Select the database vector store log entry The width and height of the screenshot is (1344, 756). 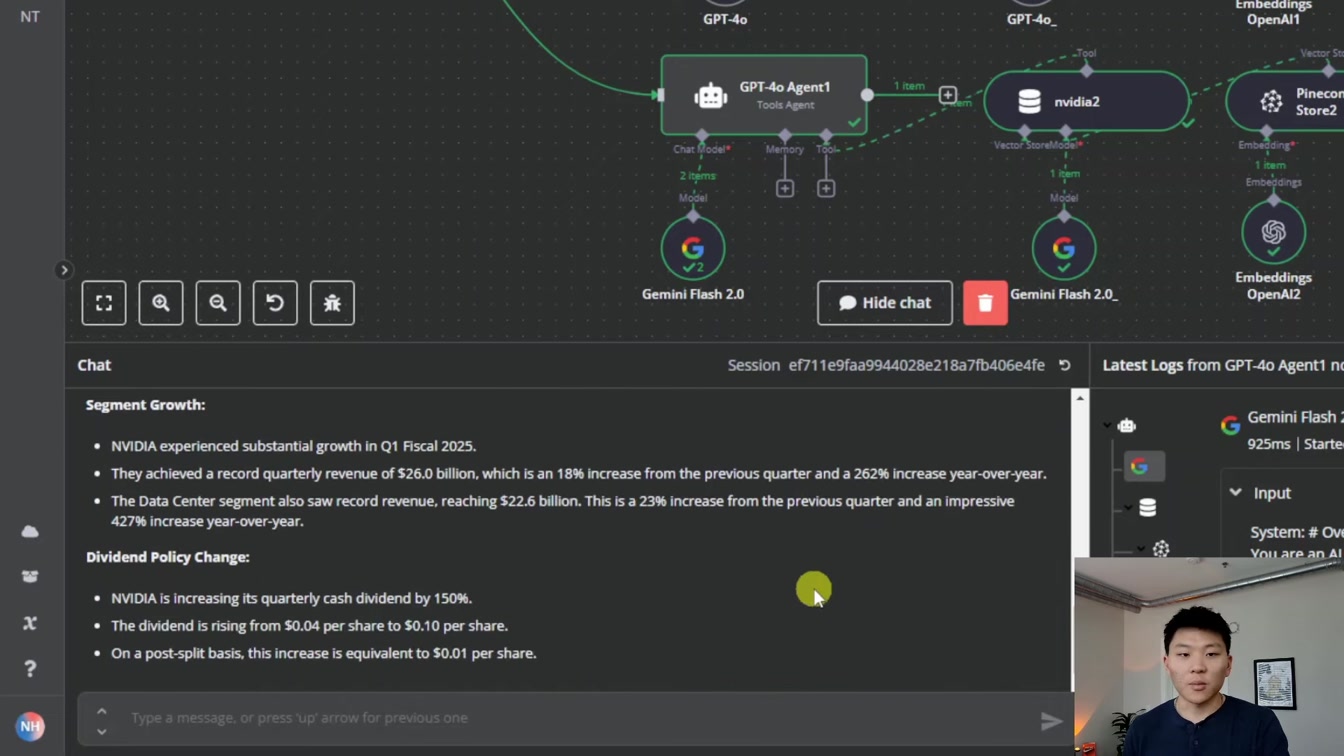click(1148, 507)
